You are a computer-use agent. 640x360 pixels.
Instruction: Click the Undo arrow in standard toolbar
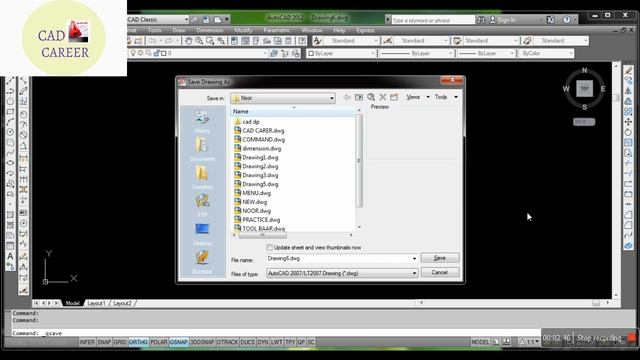pos(152,41)
